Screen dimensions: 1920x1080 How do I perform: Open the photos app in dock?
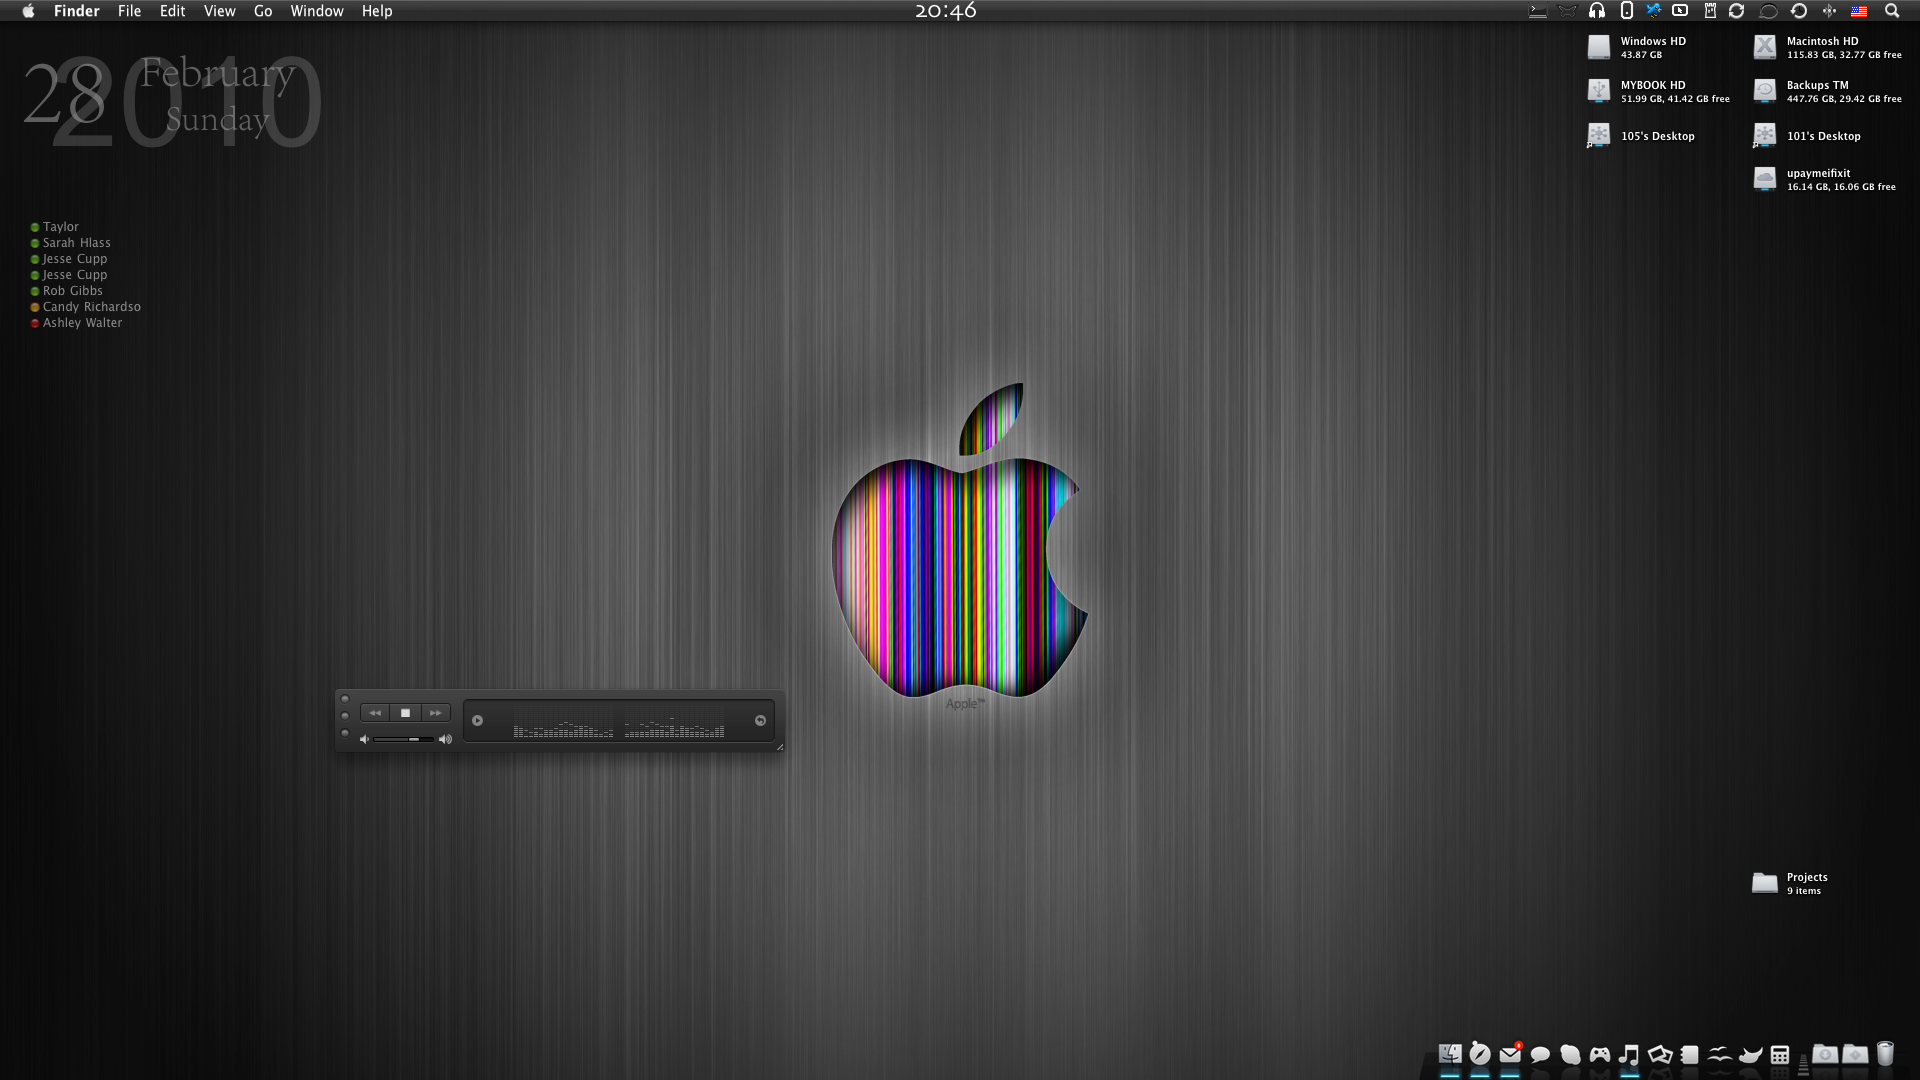point(1660,1054)
